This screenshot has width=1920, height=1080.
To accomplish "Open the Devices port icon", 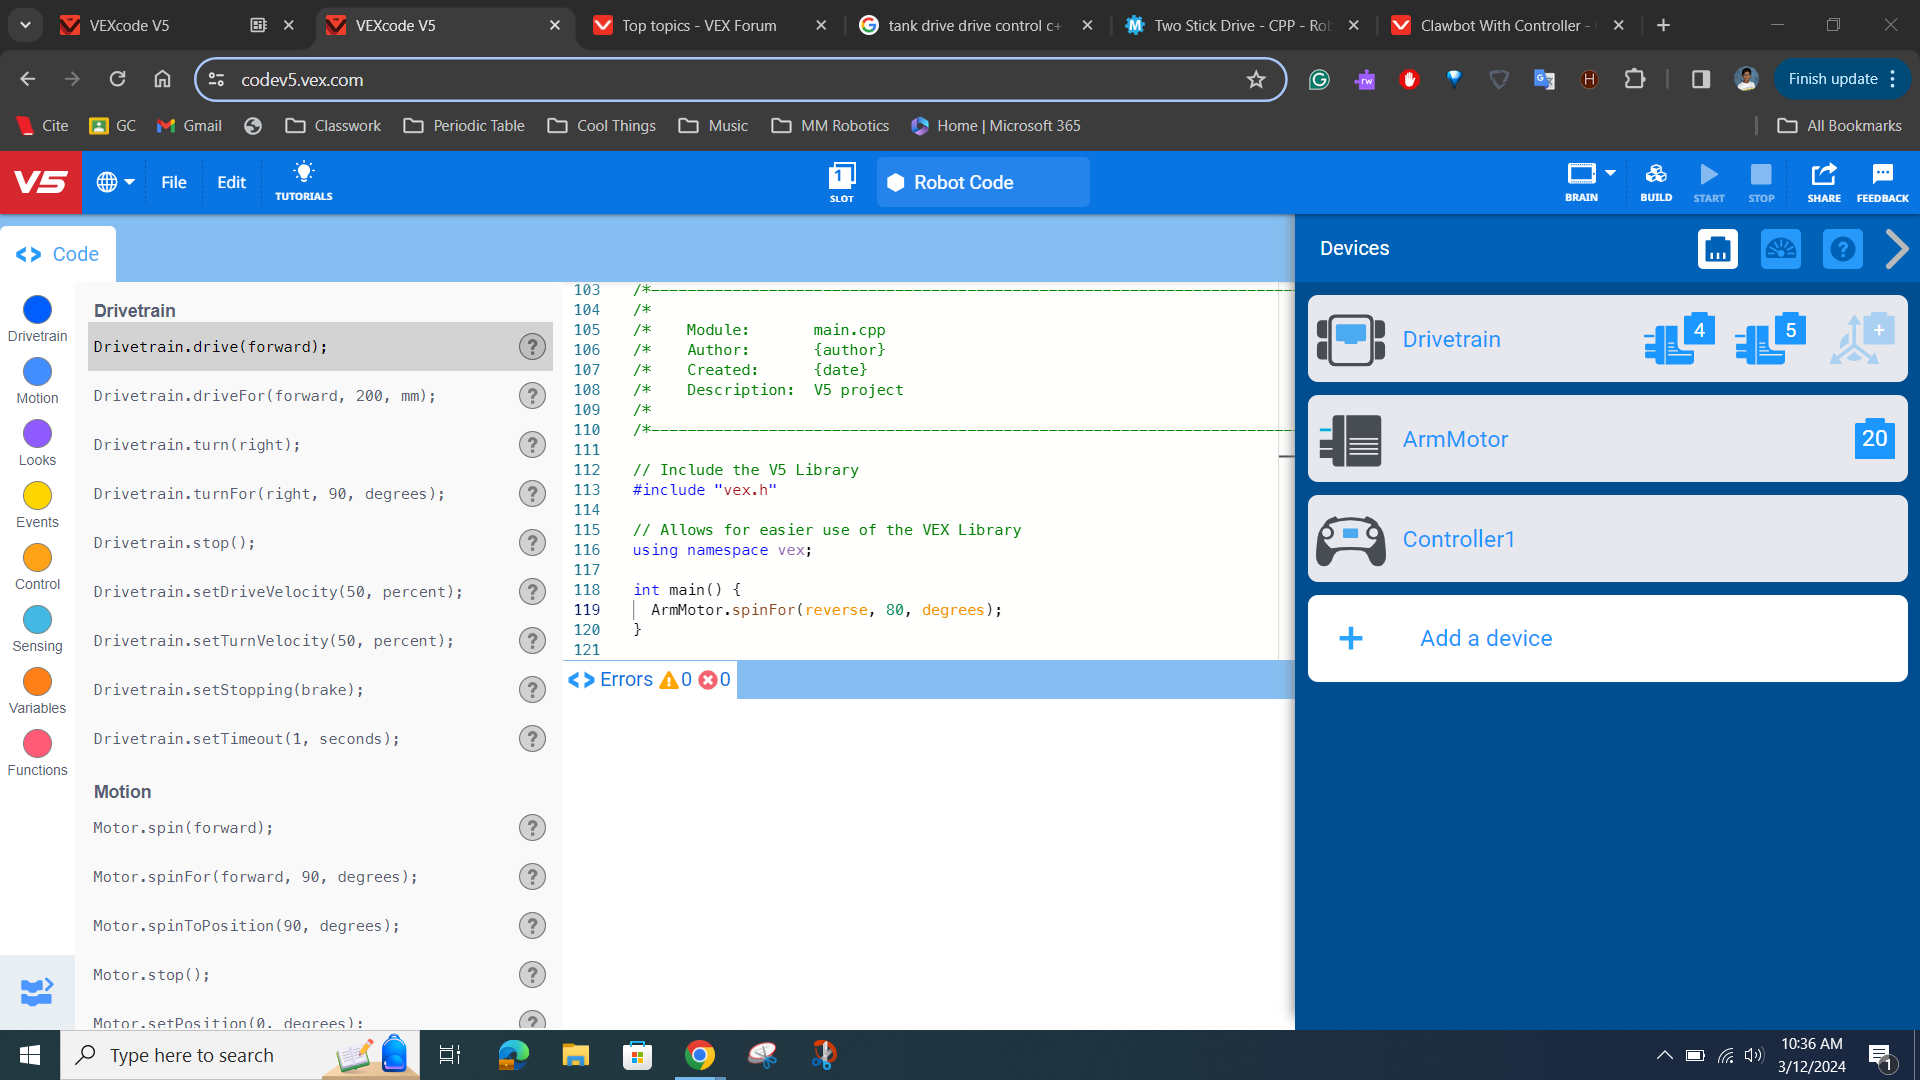I will click(1717, 249).
